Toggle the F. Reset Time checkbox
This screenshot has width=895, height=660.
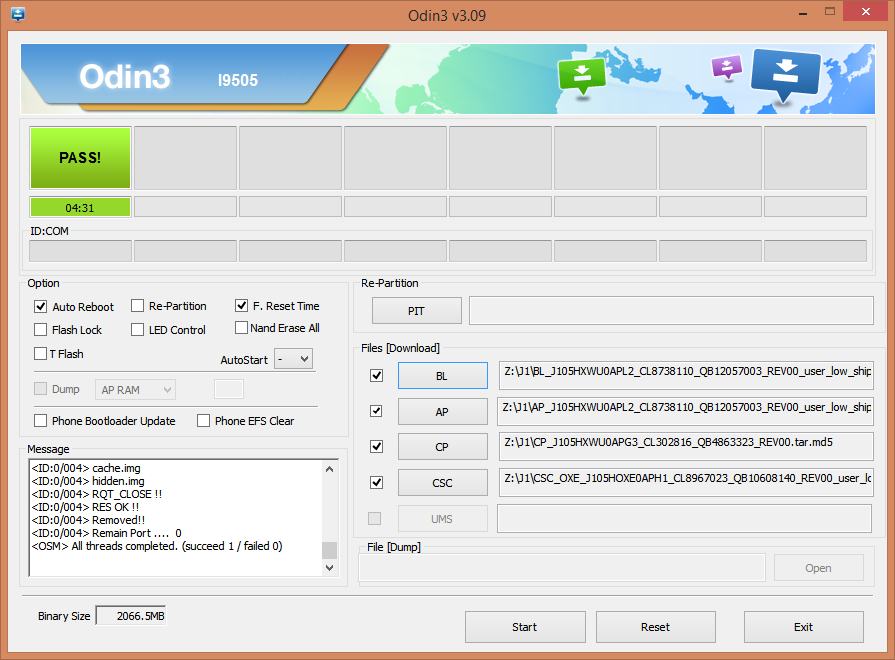241,306
